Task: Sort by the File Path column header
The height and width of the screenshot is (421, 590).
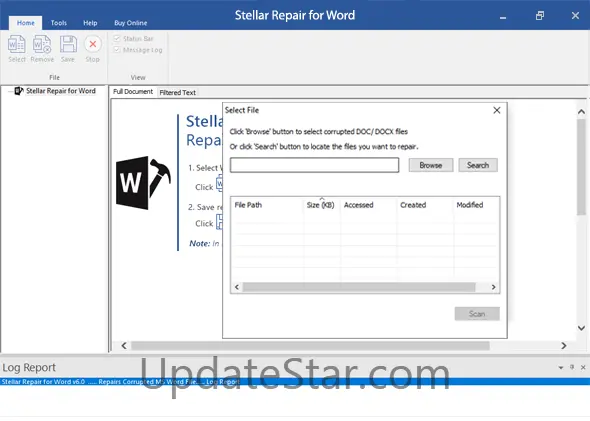Action: point(267,205)
